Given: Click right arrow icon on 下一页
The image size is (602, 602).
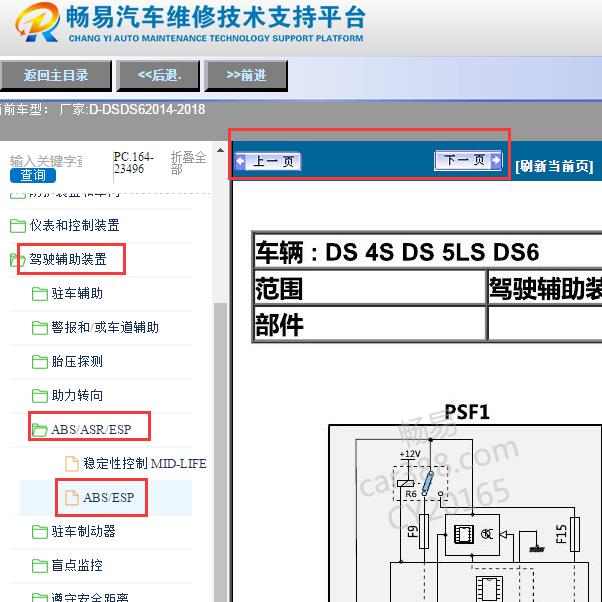Looking at the screenshot, I should pos(496,160).
